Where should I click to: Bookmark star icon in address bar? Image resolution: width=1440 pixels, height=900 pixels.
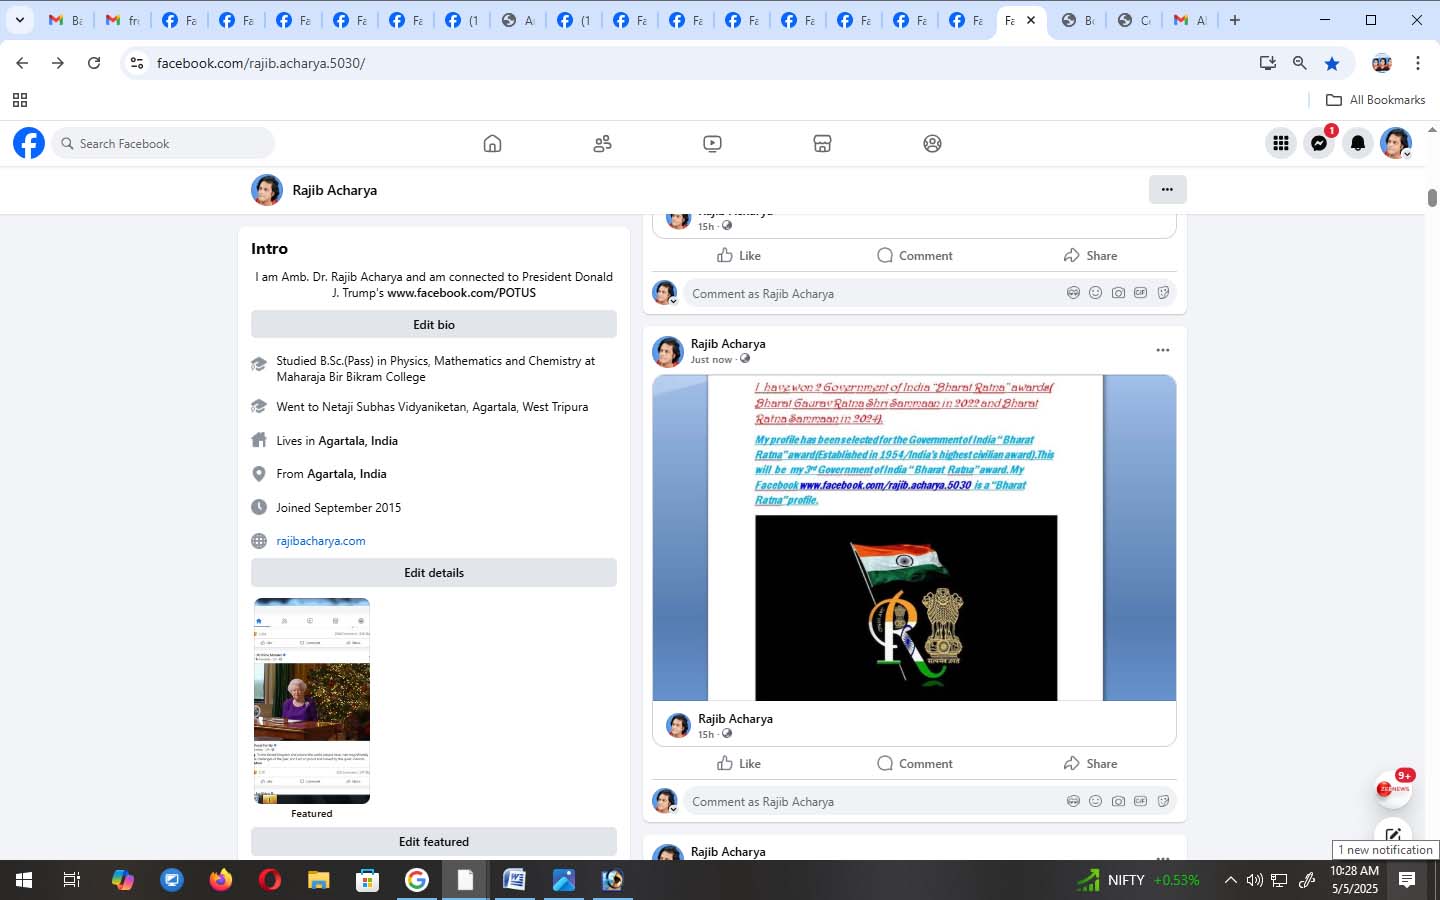(1332, 63)
